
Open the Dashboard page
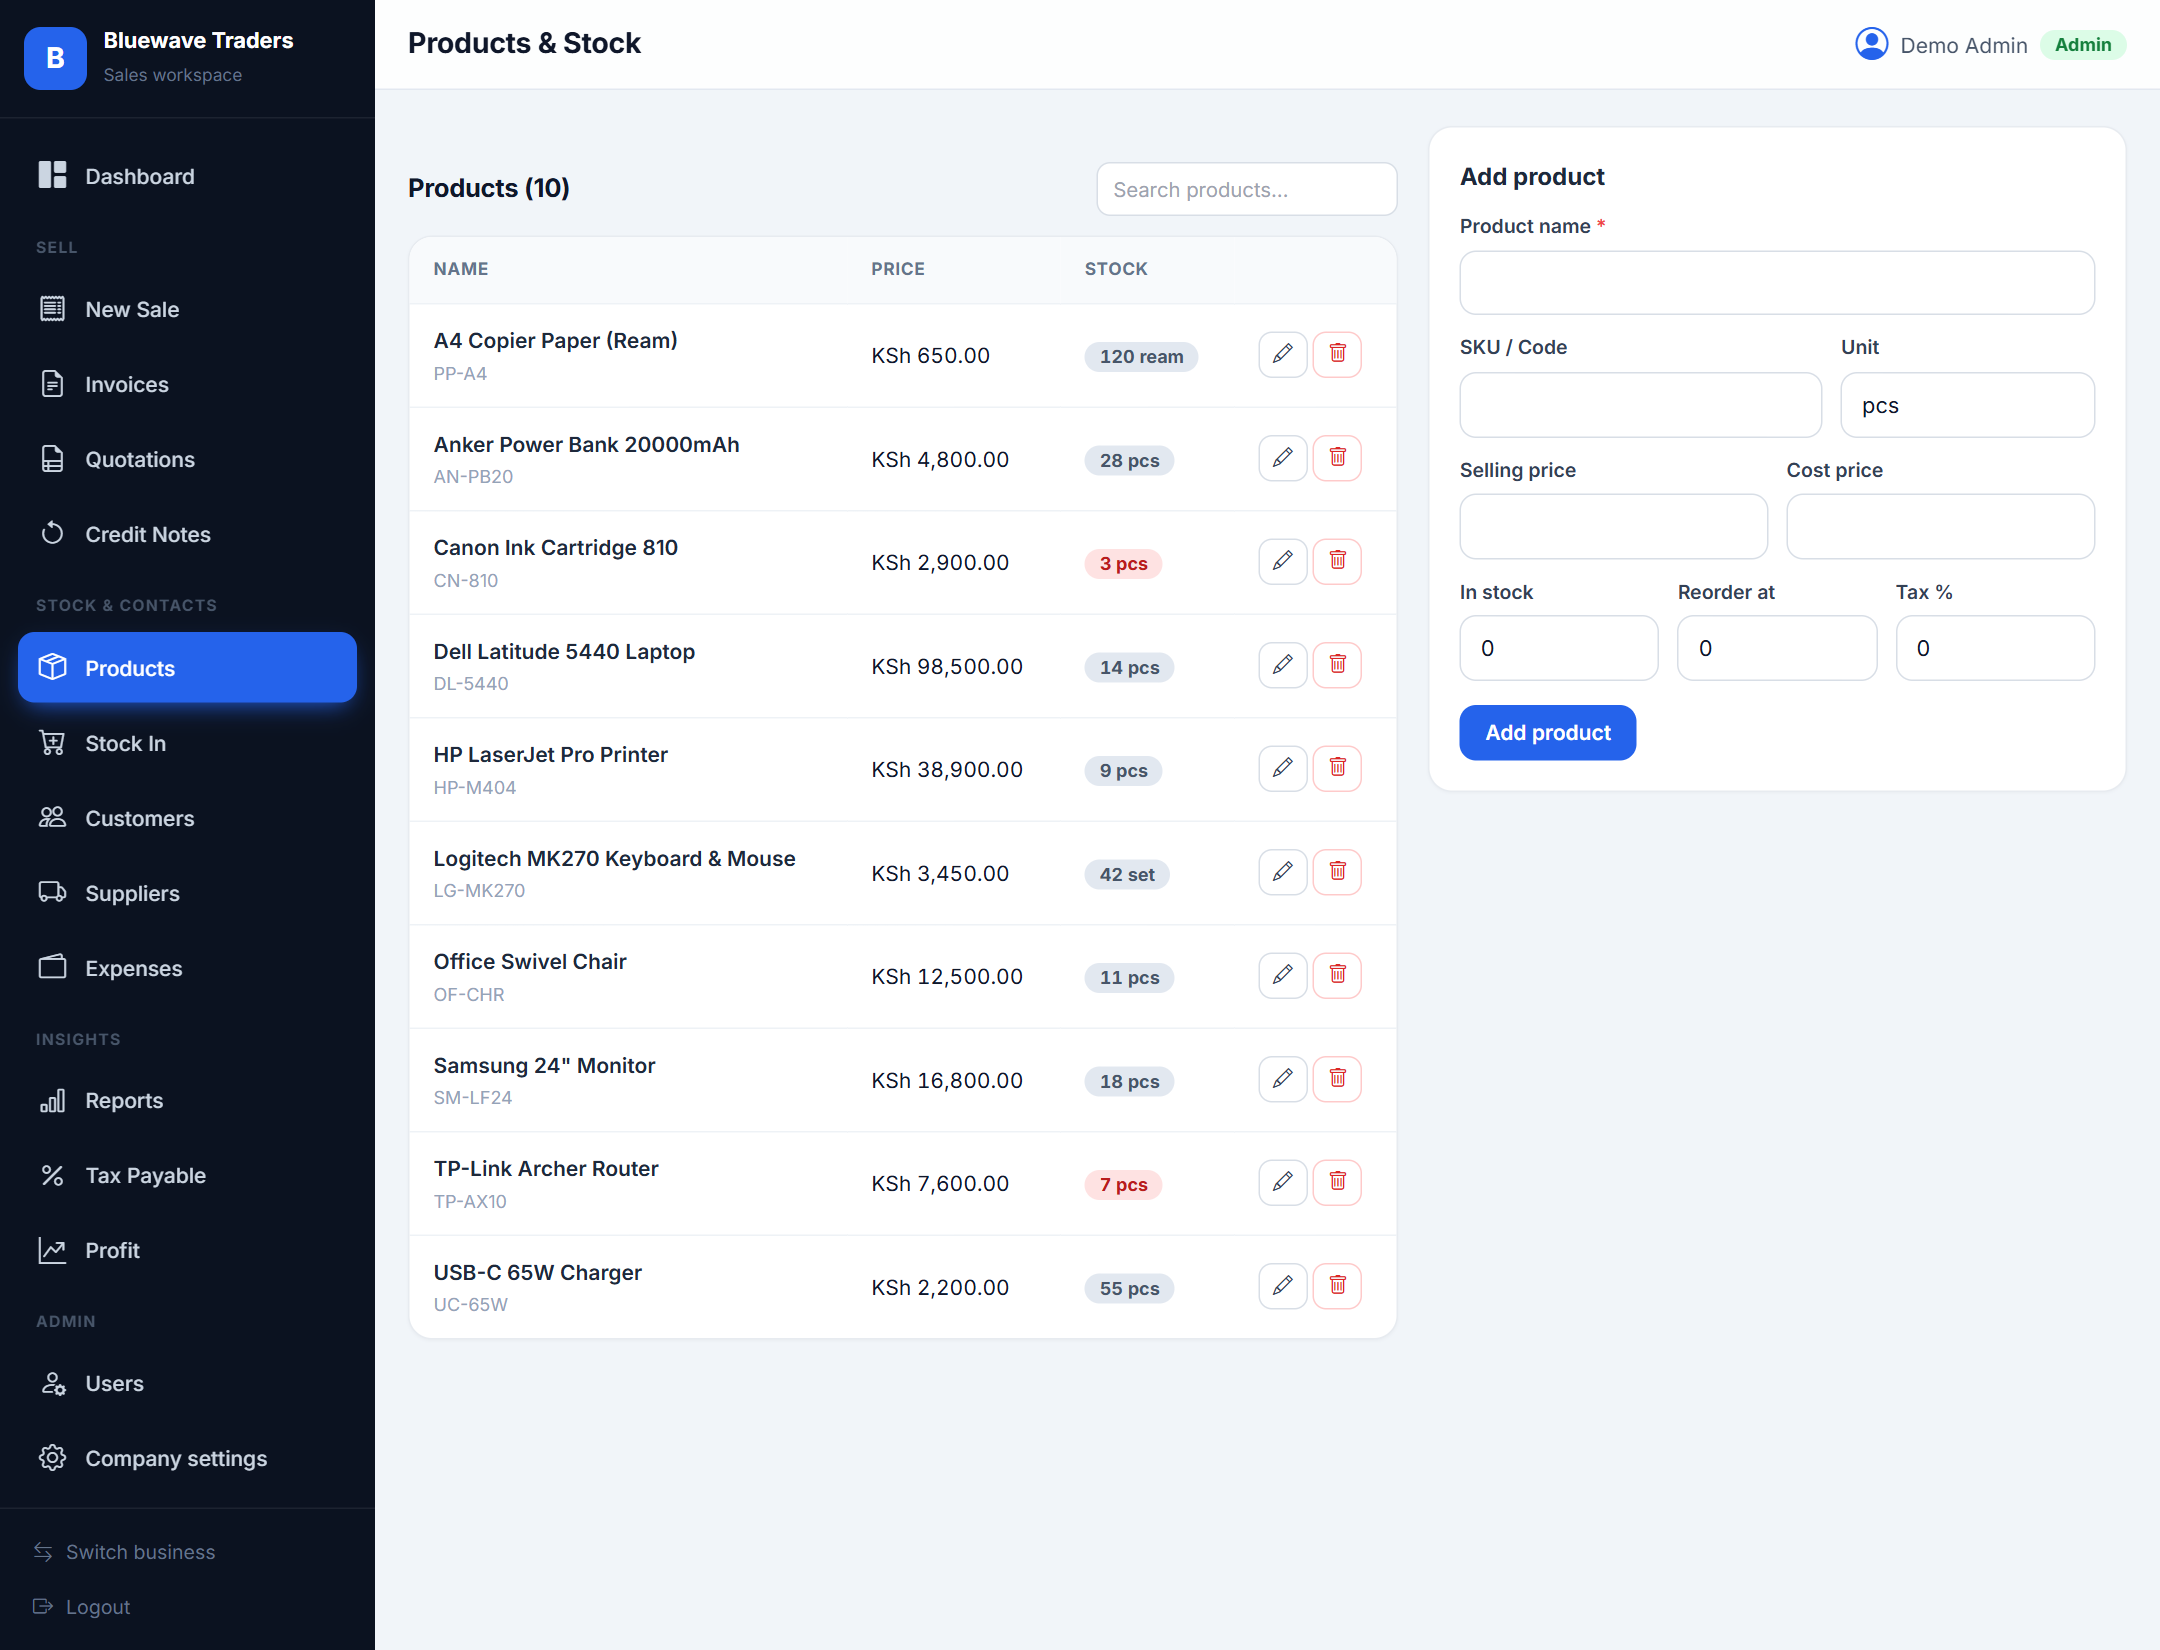coord(187,176)
